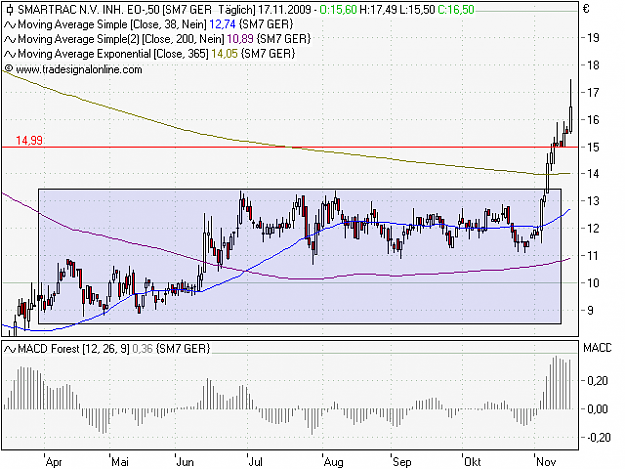Click the Mai month marker on time axis

coord(120,462)
